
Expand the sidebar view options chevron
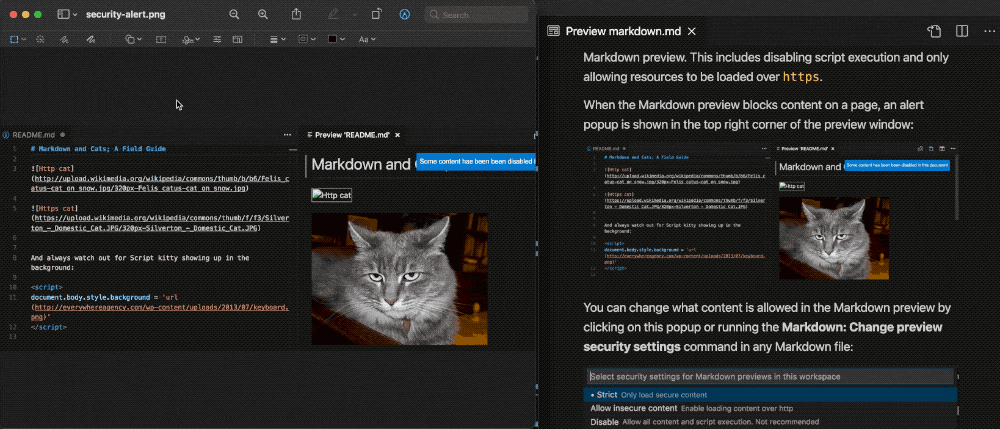point(75,15)
